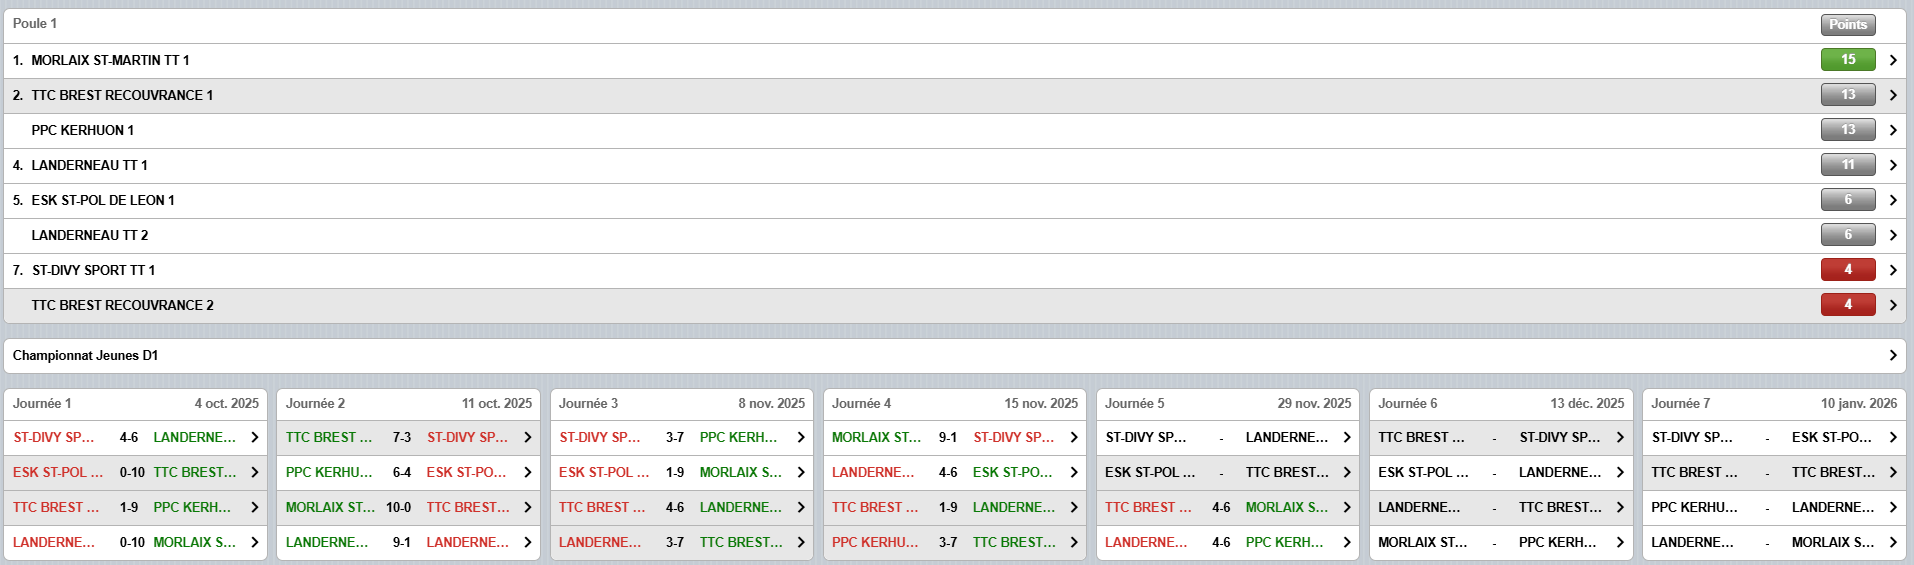Screen dimensions: 1914x565
Task: Click the red 4 badge for ST-DIVY SPORT
Action: (1847, 270)
